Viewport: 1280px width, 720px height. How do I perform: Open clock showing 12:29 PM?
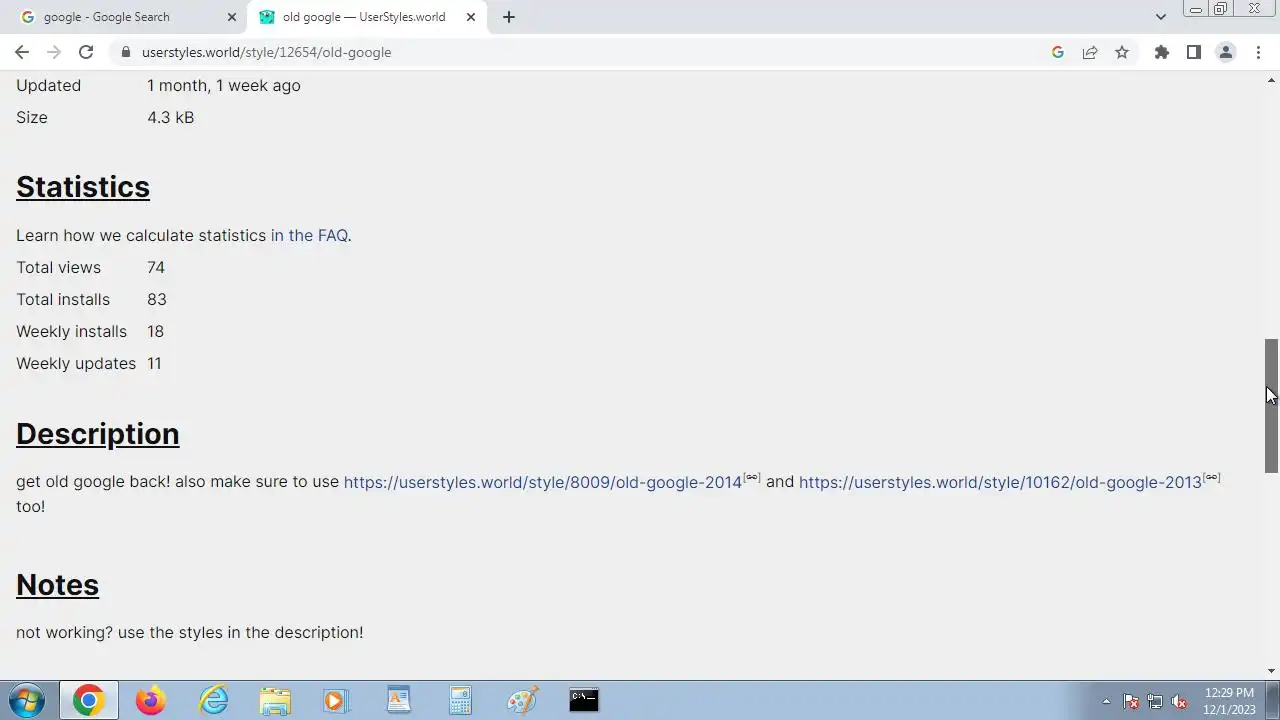pyautogui.click(x=1229, y=701)
